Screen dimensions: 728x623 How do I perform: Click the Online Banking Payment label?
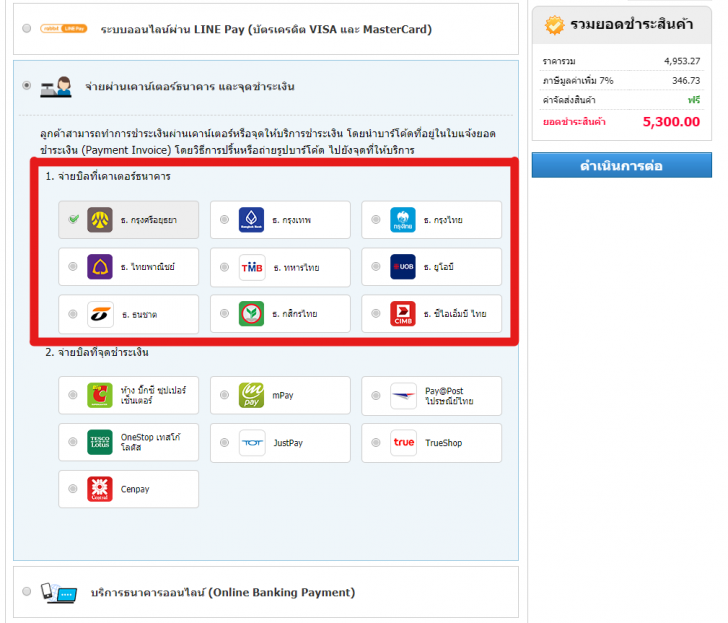point(223,592)
